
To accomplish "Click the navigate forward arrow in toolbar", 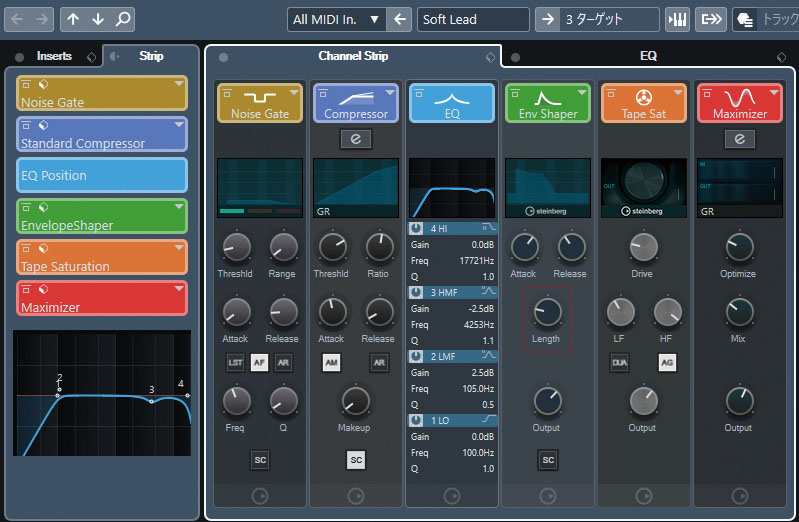I will pyautogui.click(x=42, y=19).
